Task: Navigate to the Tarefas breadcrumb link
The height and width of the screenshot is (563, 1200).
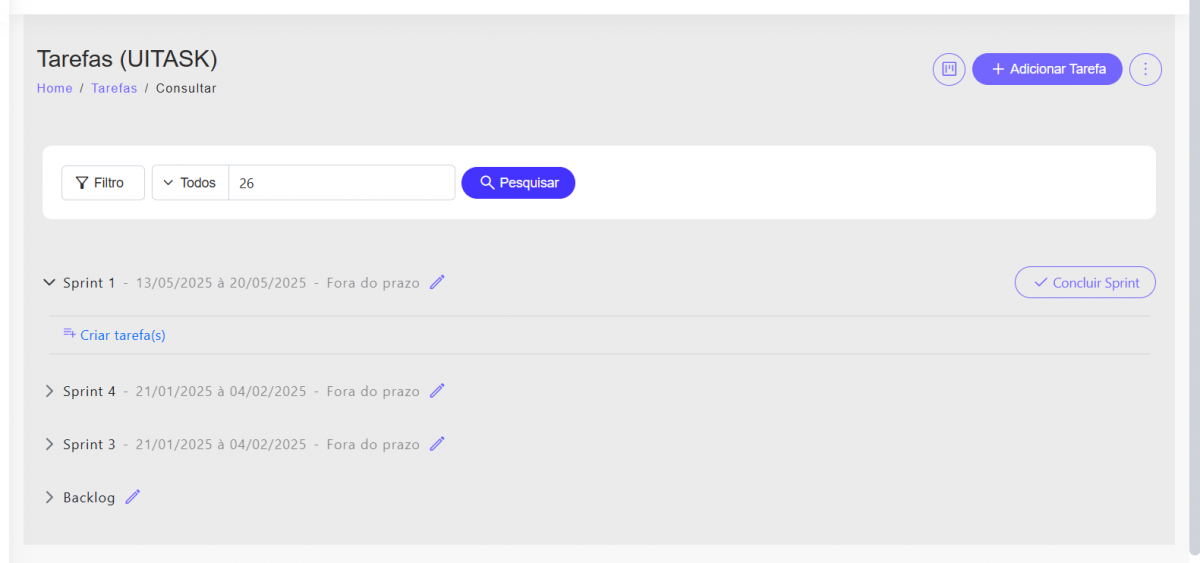Action: (x=114, y=88)
